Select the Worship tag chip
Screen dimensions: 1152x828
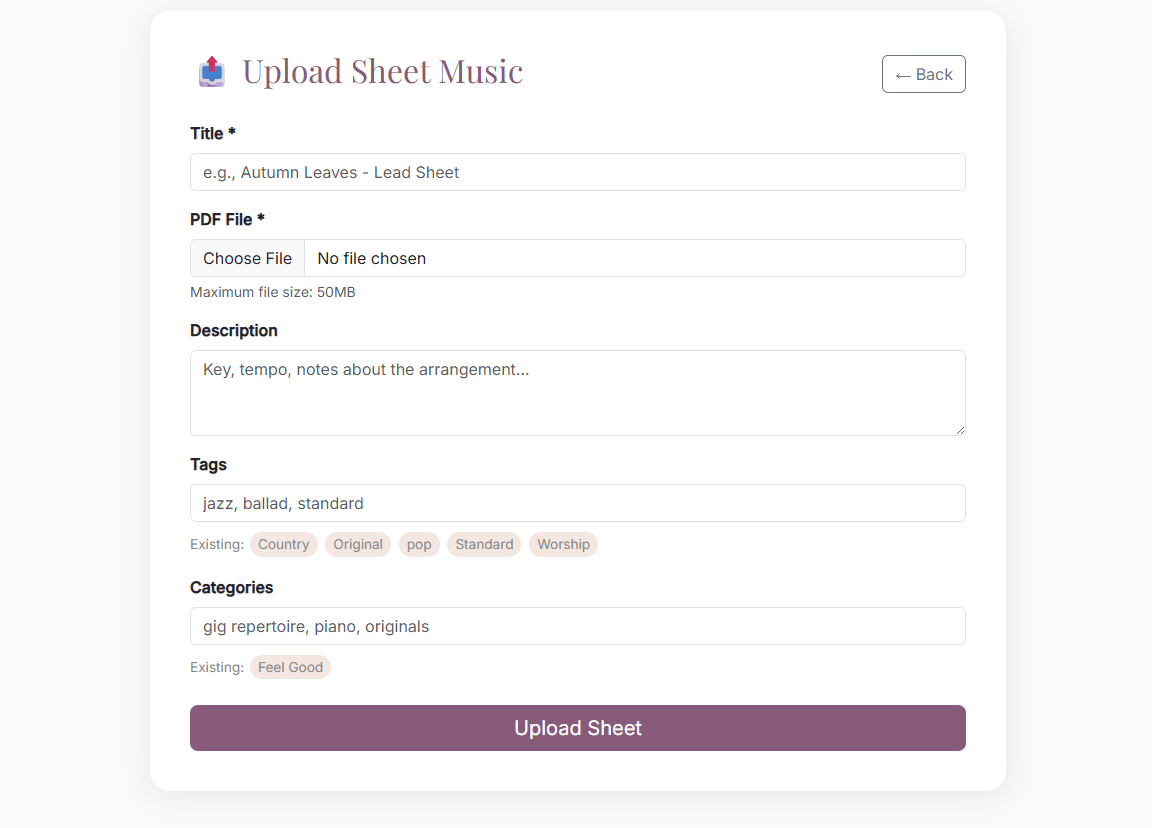pyautogui.click(x=563, y=544)
